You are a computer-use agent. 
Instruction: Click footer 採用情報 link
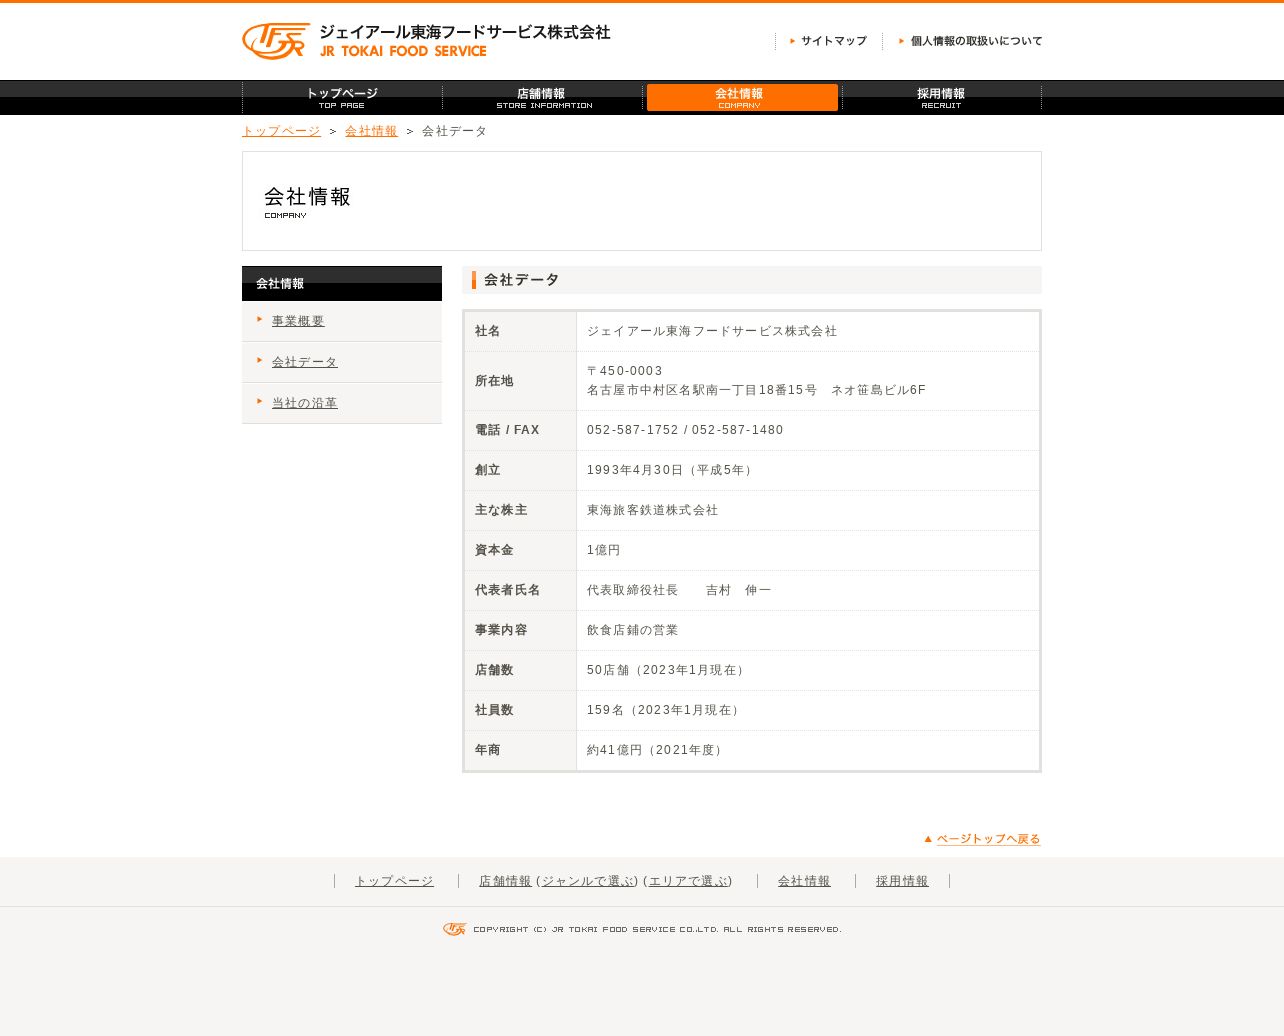point(902,881)
